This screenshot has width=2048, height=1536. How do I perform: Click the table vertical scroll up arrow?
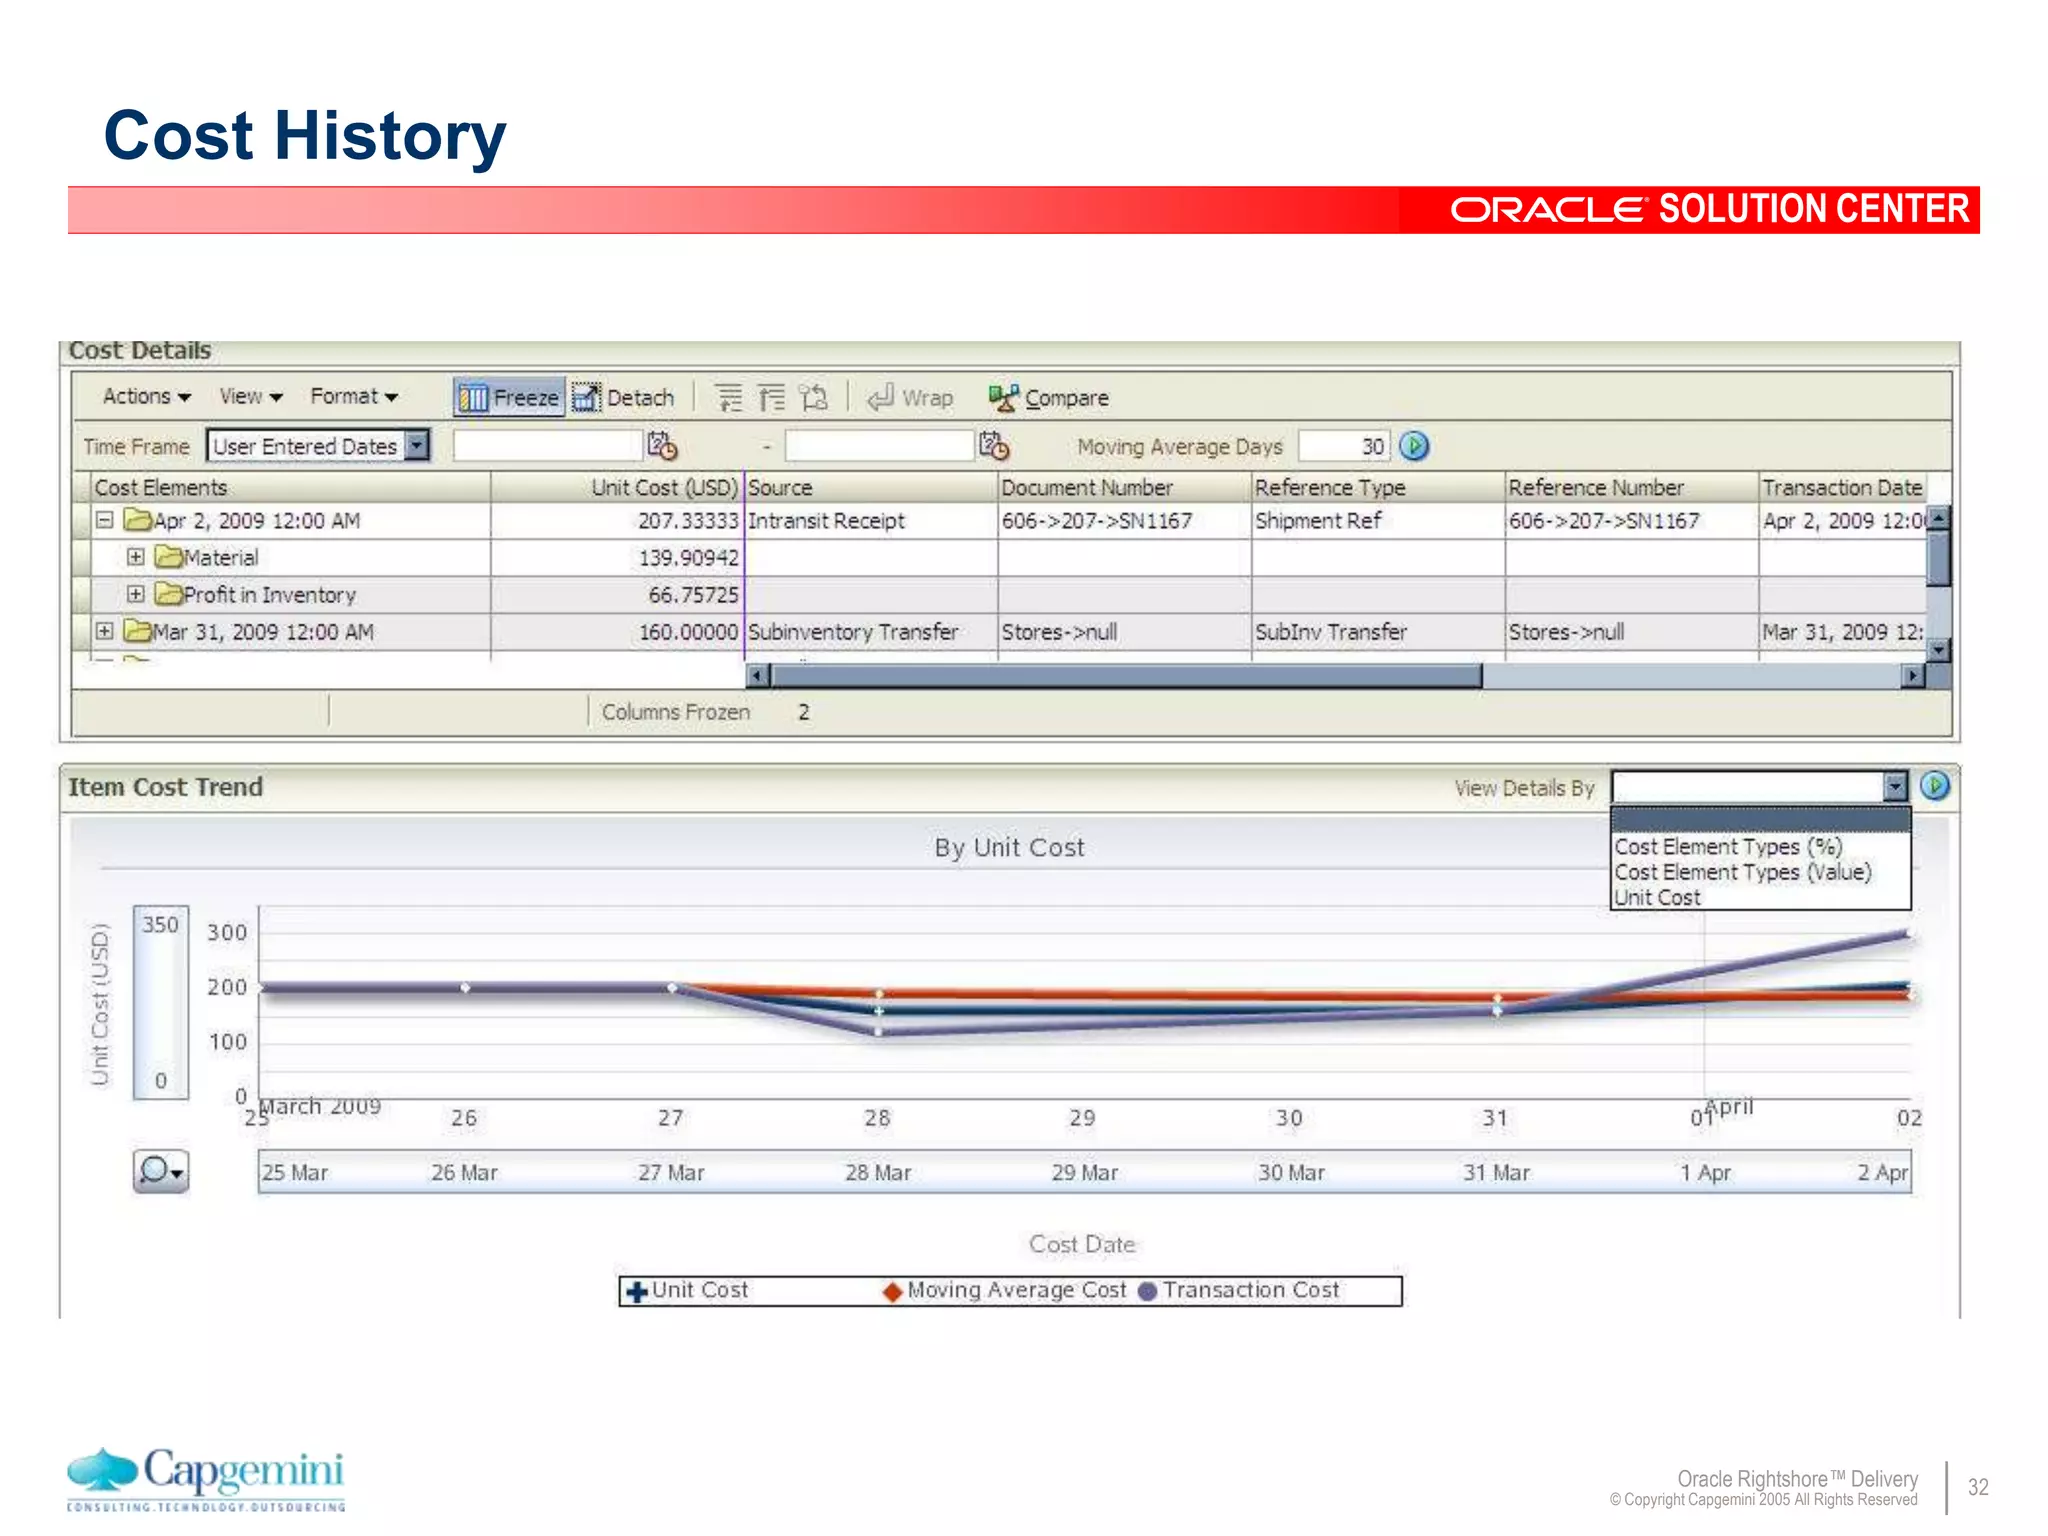point(1939,517)
